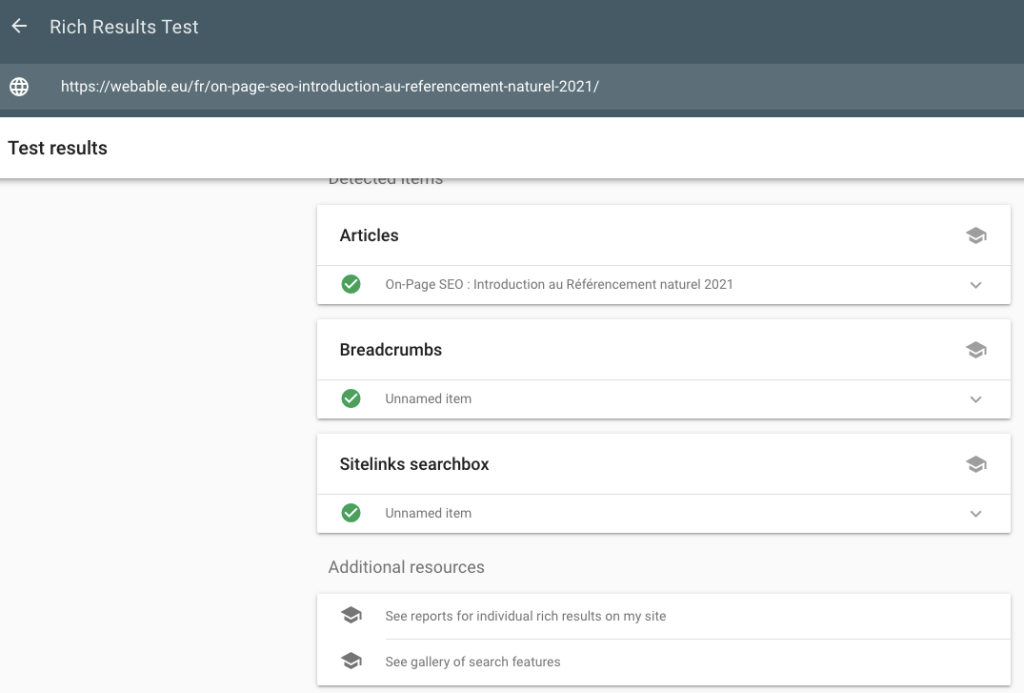This screenshot has height=693, width=1024.
Task: Click the cap icon beside See reports link
Action: pyautogui.click(x=351, y=615)
